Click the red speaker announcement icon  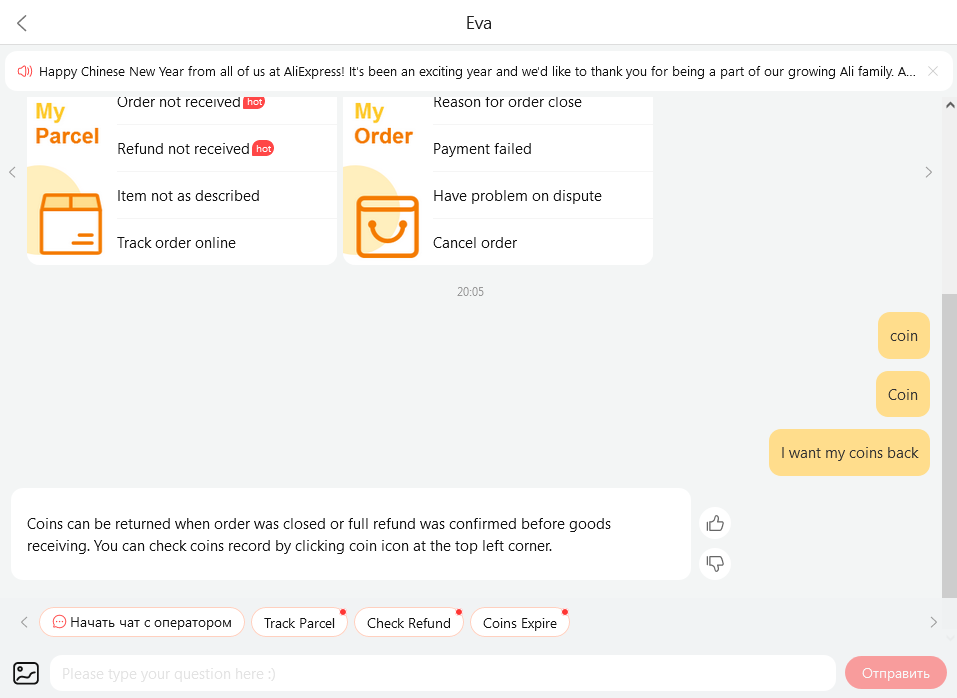(x=24, y=71)
